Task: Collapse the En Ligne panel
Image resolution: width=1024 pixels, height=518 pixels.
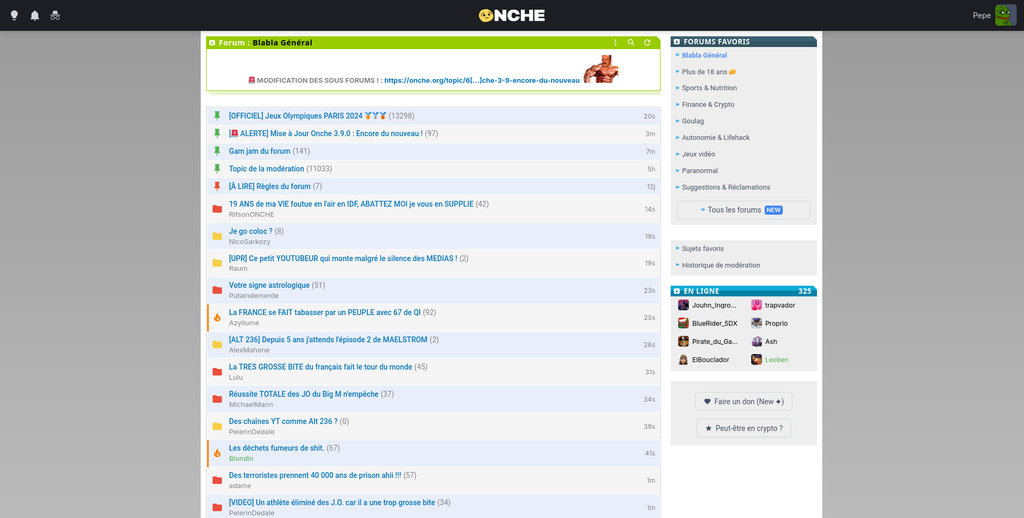Action: tap(677, 291)
